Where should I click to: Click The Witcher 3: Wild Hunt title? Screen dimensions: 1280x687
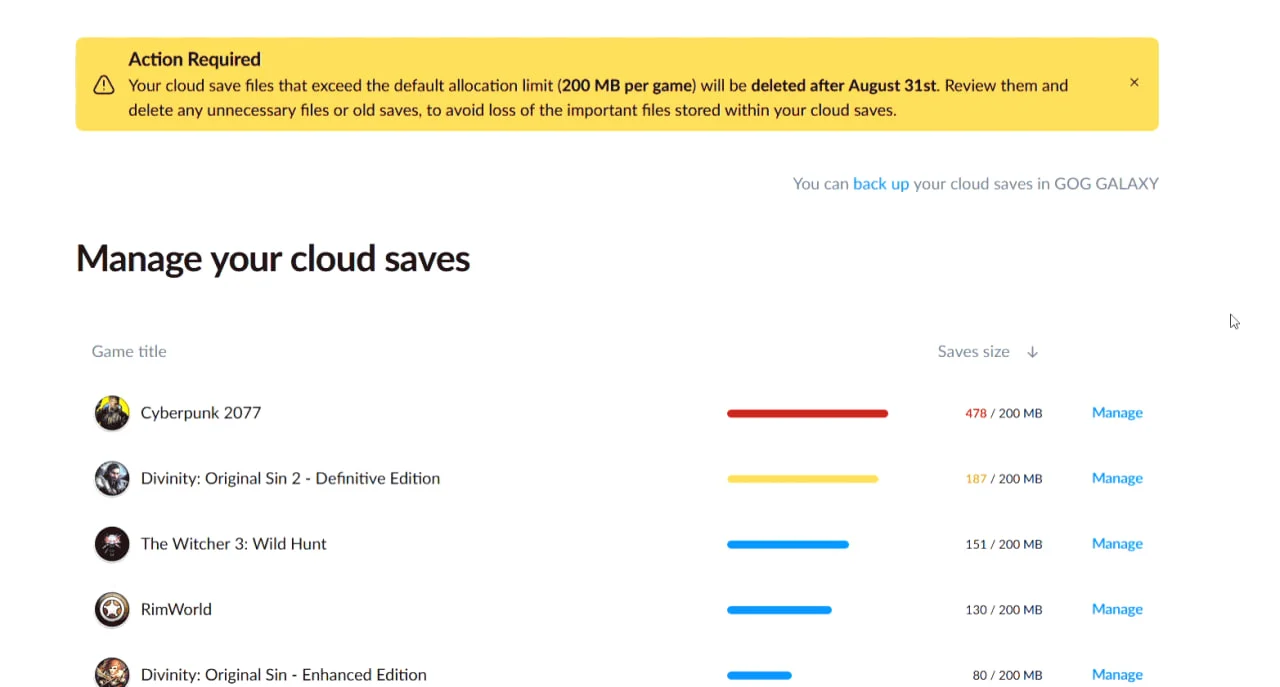[x=233, y=544]
